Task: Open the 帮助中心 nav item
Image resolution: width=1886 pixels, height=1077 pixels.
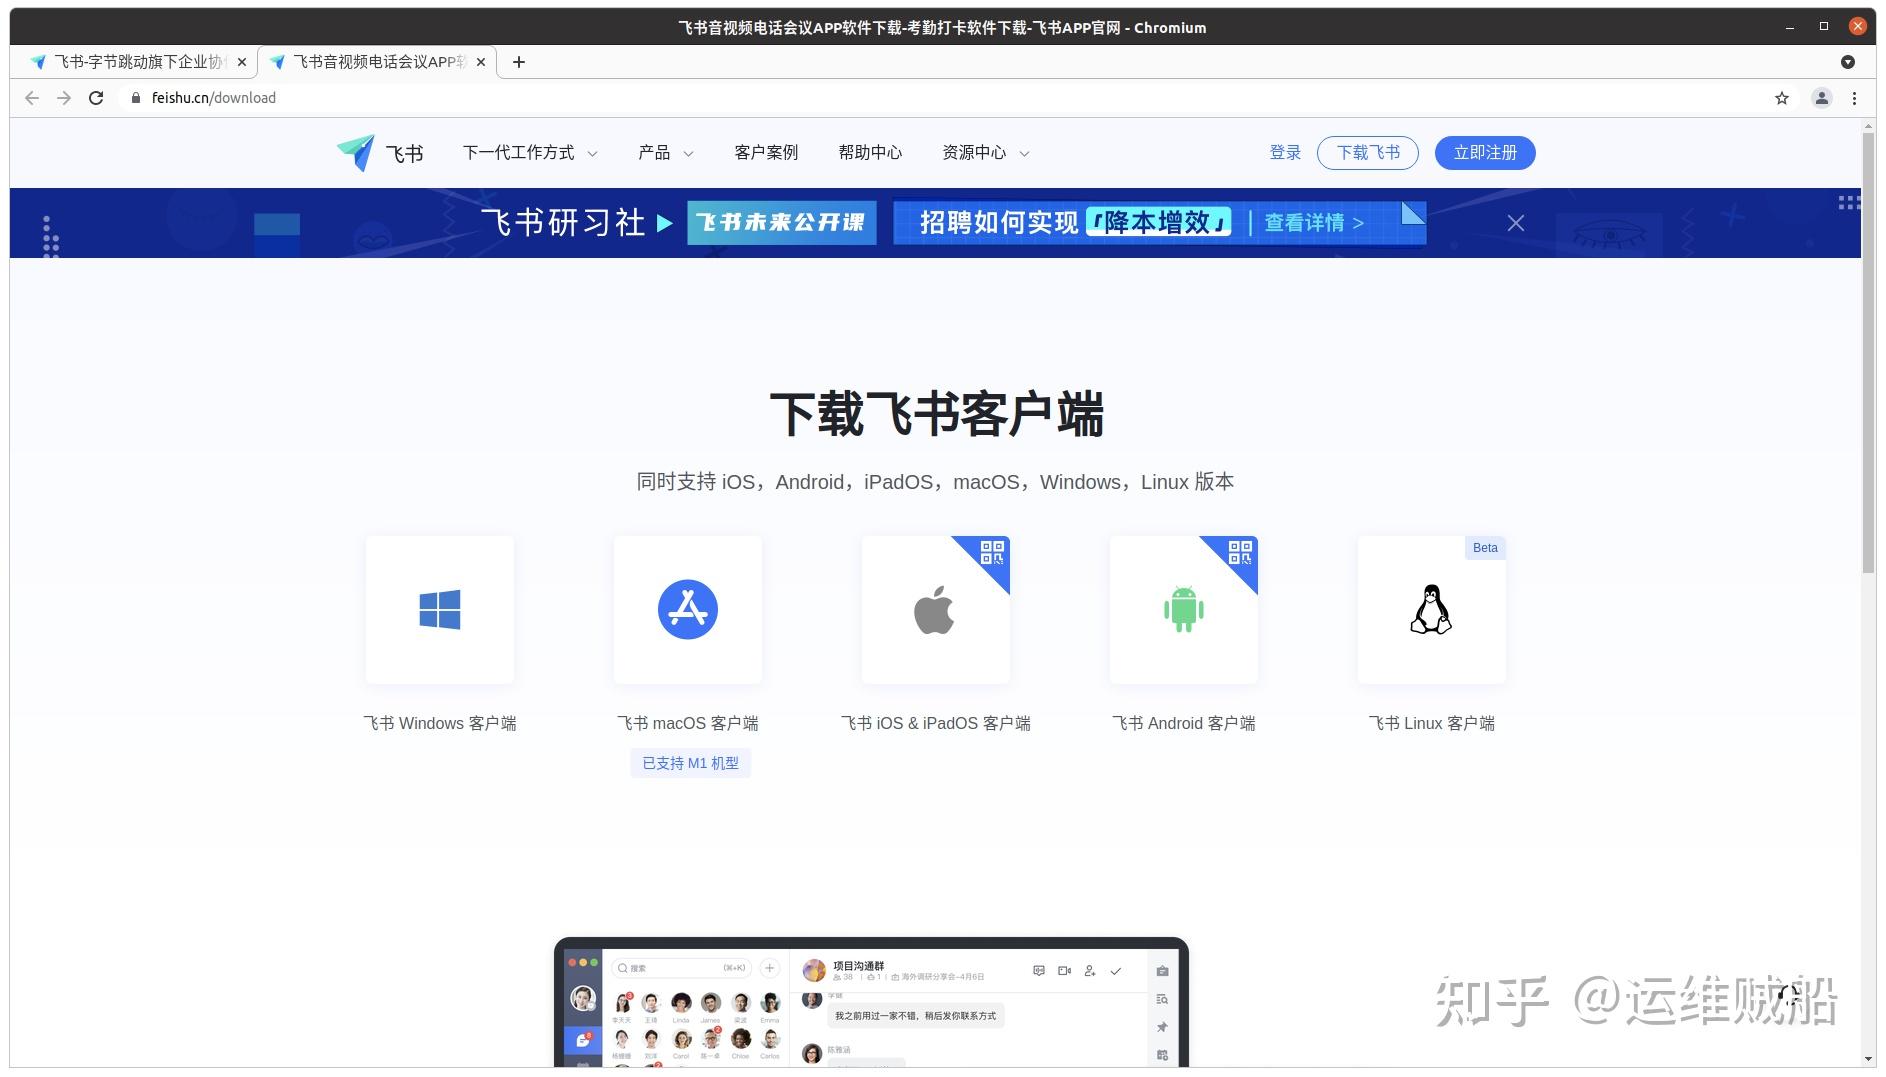Action: tap(870, 153)
